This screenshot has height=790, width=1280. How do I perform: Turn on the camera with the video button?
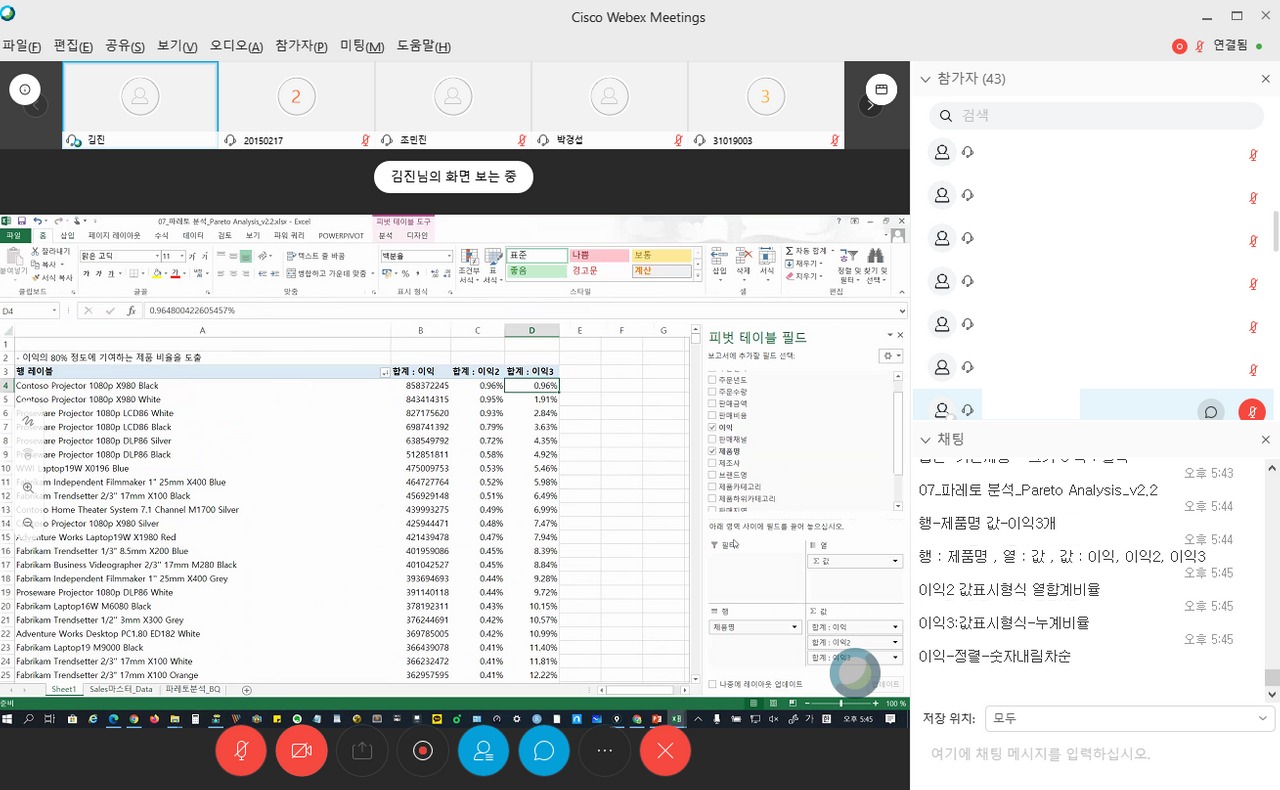tap(301, 751)
